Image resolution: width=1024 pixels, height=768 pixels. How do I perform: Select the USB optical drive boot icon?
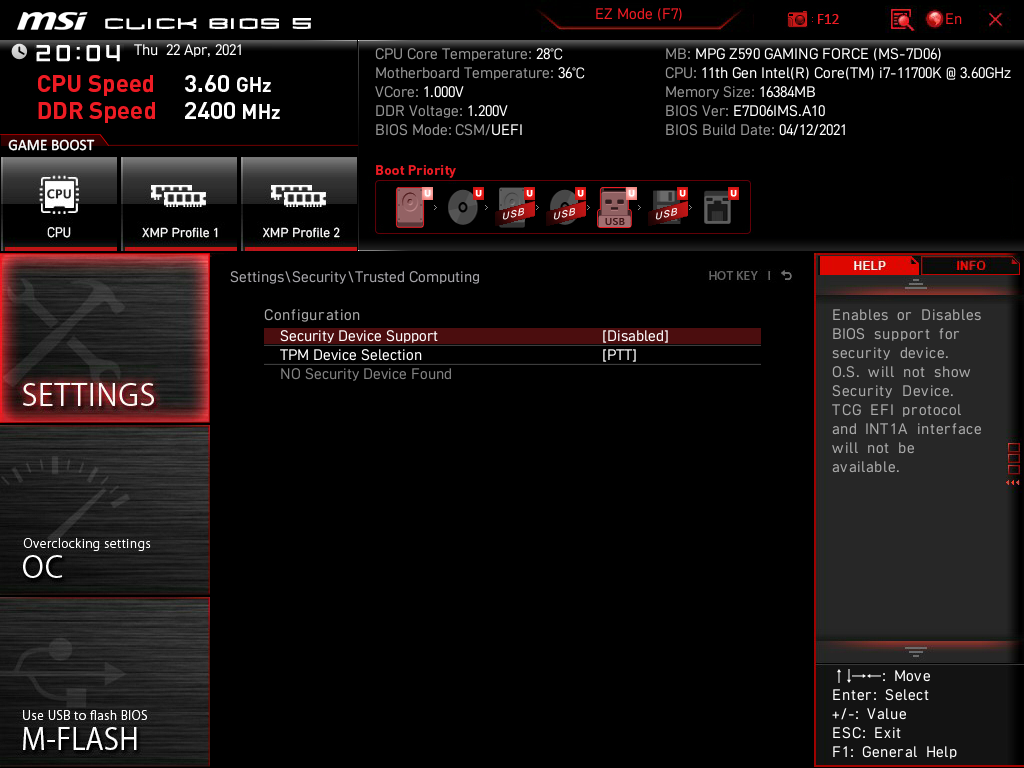click(x=566, y=207)
